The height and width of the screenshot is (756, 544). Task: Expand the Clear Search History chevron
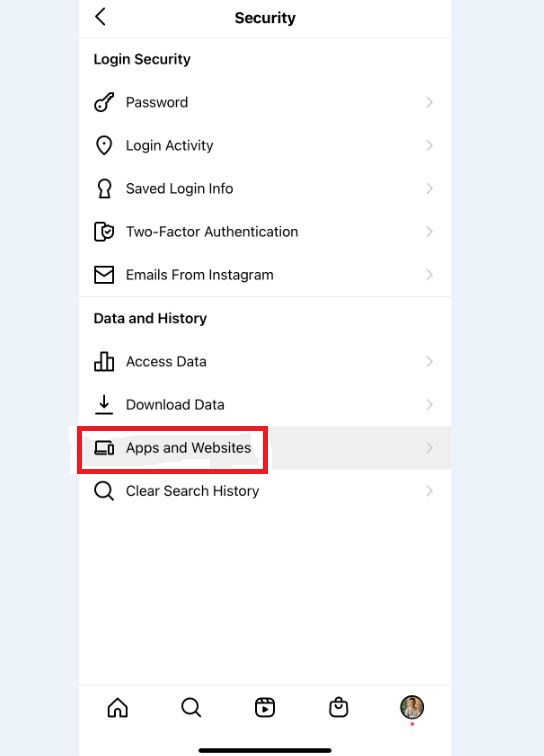pyautogui.click(x=429, y=491)
